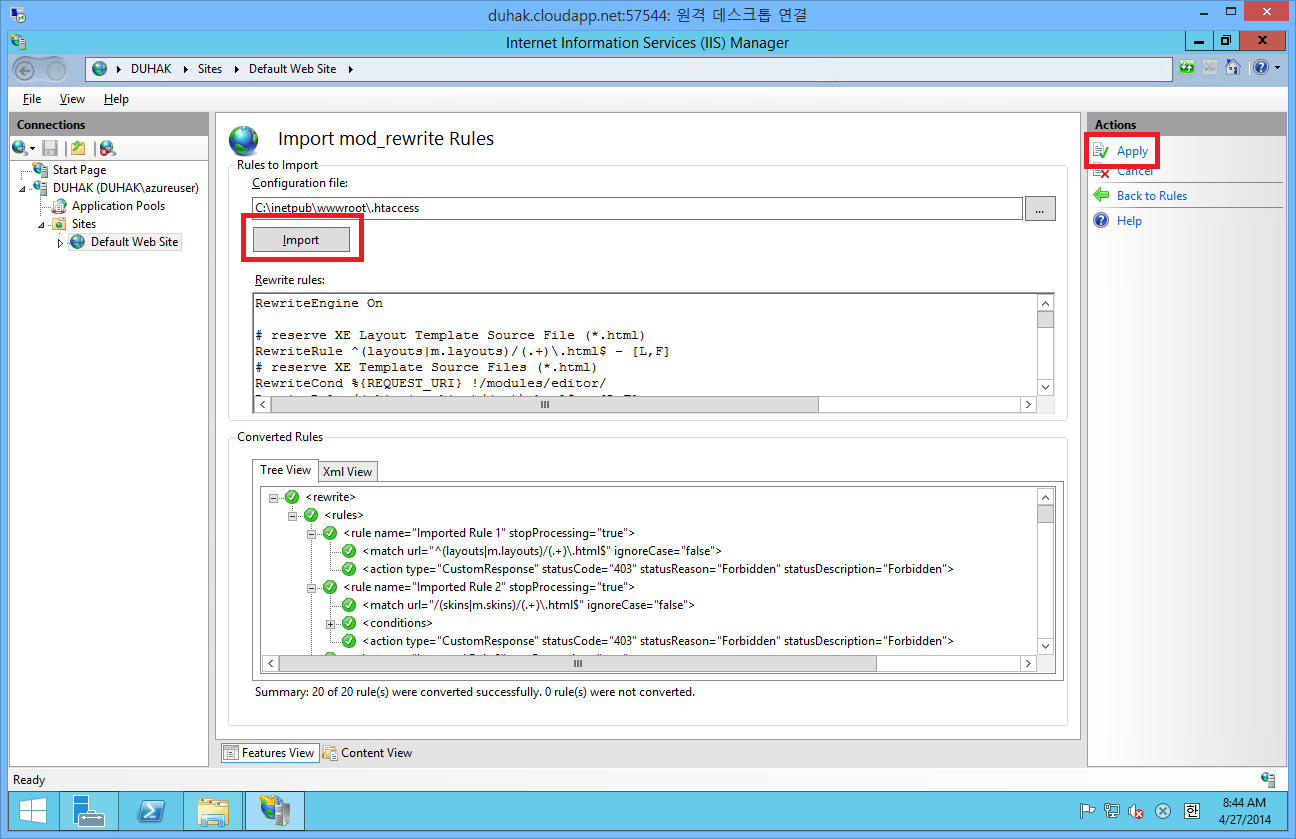Select the Imported Rule 1 rule row

click(x=489, y=533)
